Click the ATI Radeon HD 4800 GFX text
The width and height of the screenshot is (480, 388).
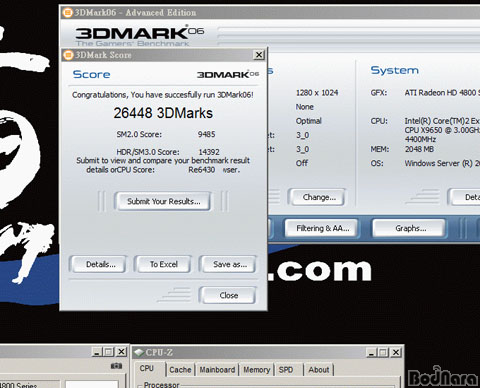click(x=442, y=93)
